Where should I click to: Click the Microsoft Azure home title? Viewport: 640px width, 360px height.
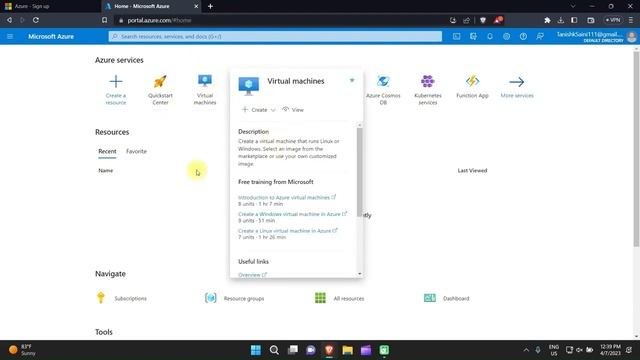(x=51, y=36)
